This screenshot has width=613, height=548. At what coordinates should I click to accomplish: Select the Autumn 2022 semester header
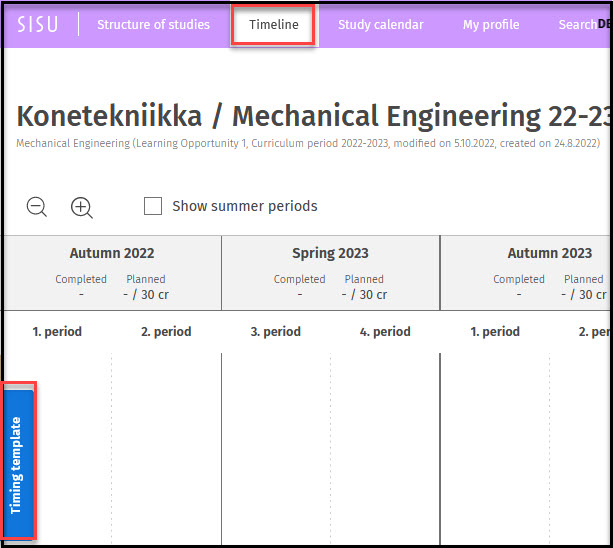point(112,253)
